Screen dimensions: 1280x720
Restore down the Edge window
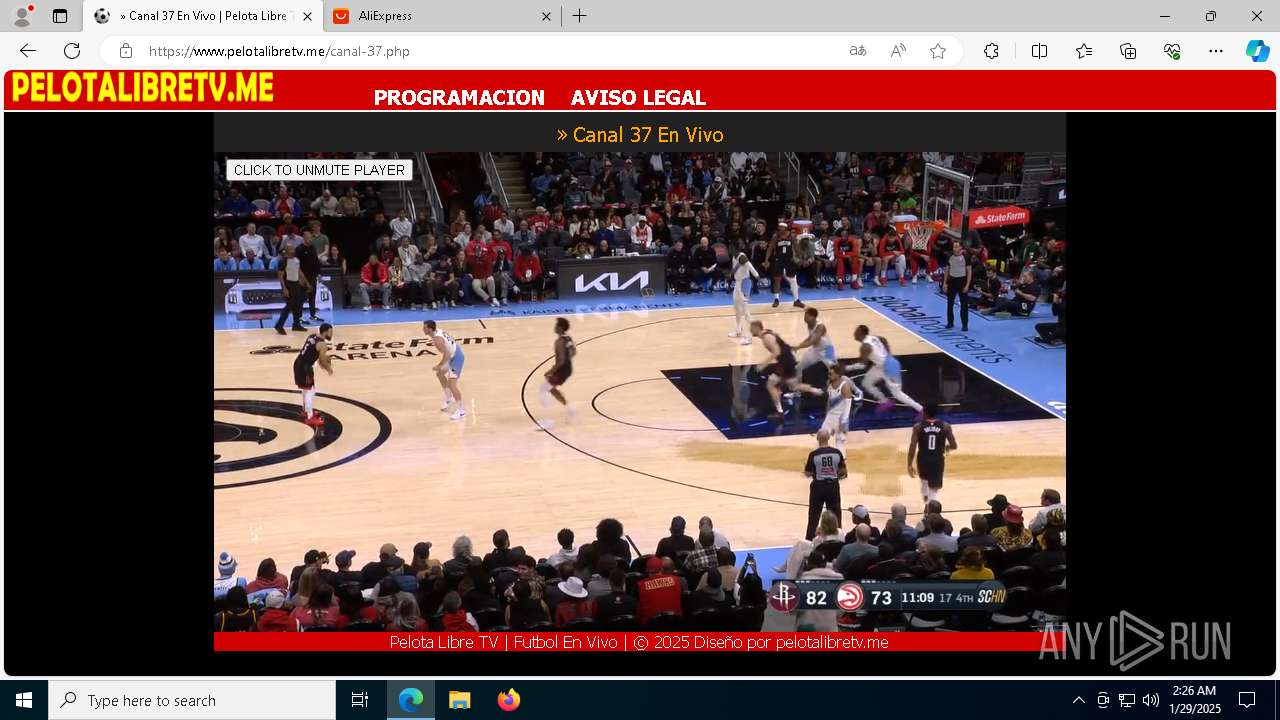click(x=1211, y=16)
